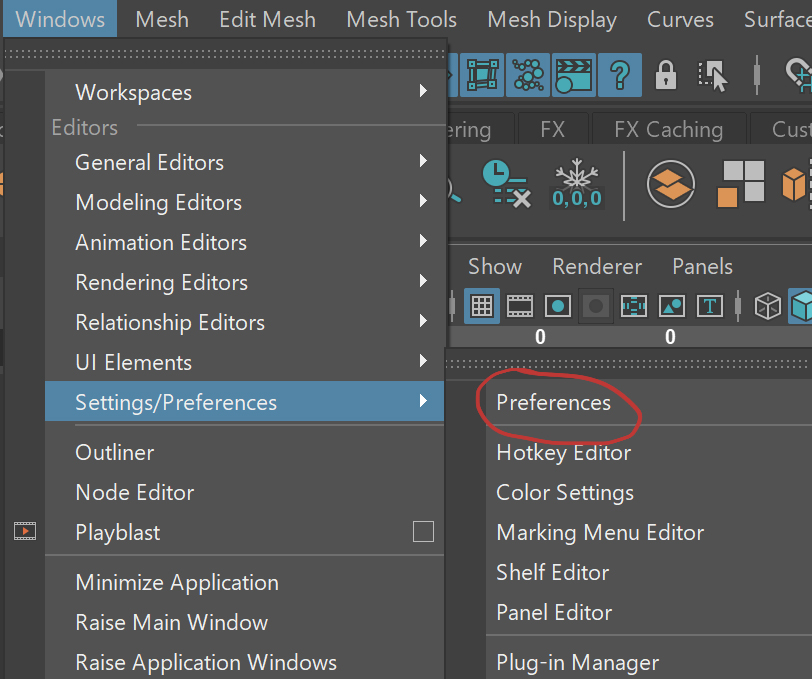Toggle the viewport grid button
Screen dimensions: 812x679
pyautogui.click(x=482, y=306)
